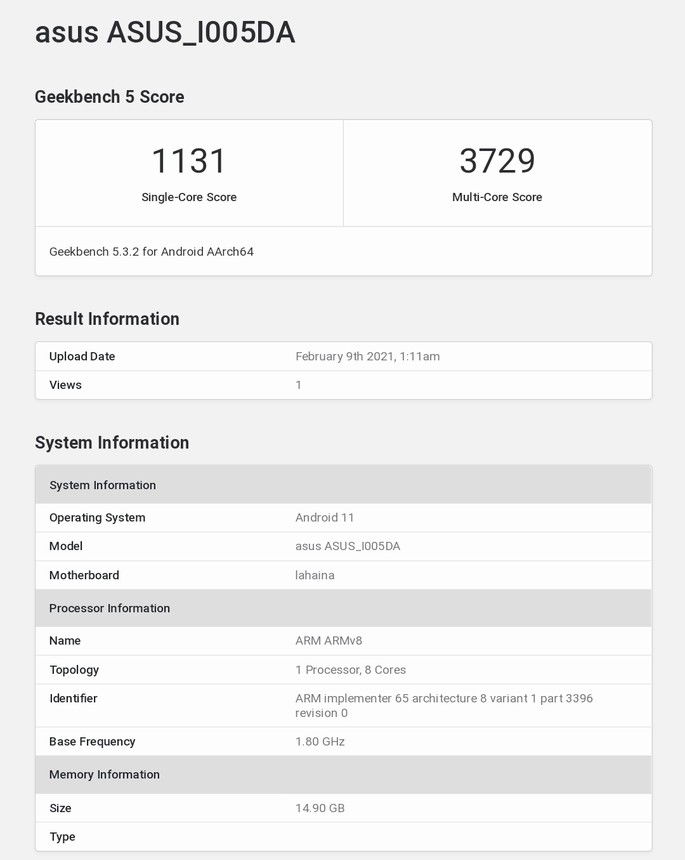Click the single-core score 1131
Screen dimensions: 685x860
click(x=189, y=161)
